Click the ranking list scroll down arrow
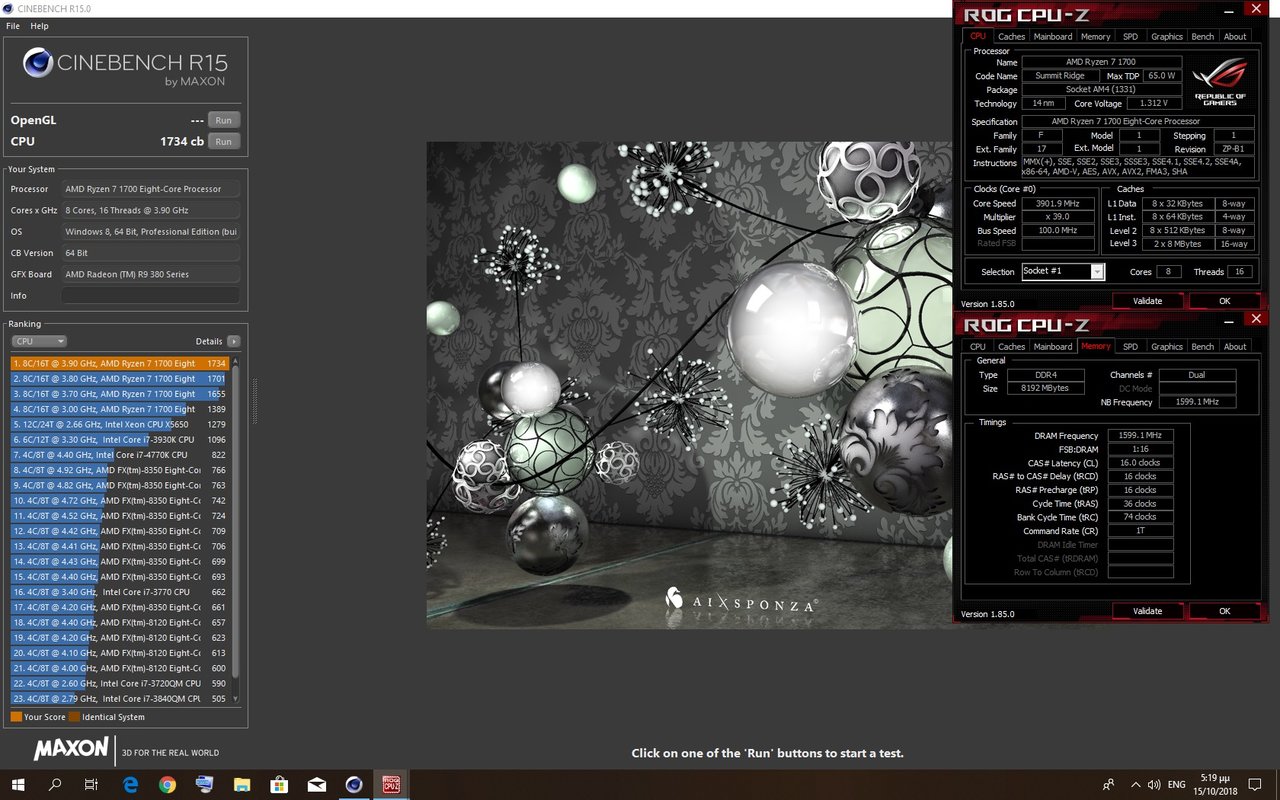 pos(236,699)
